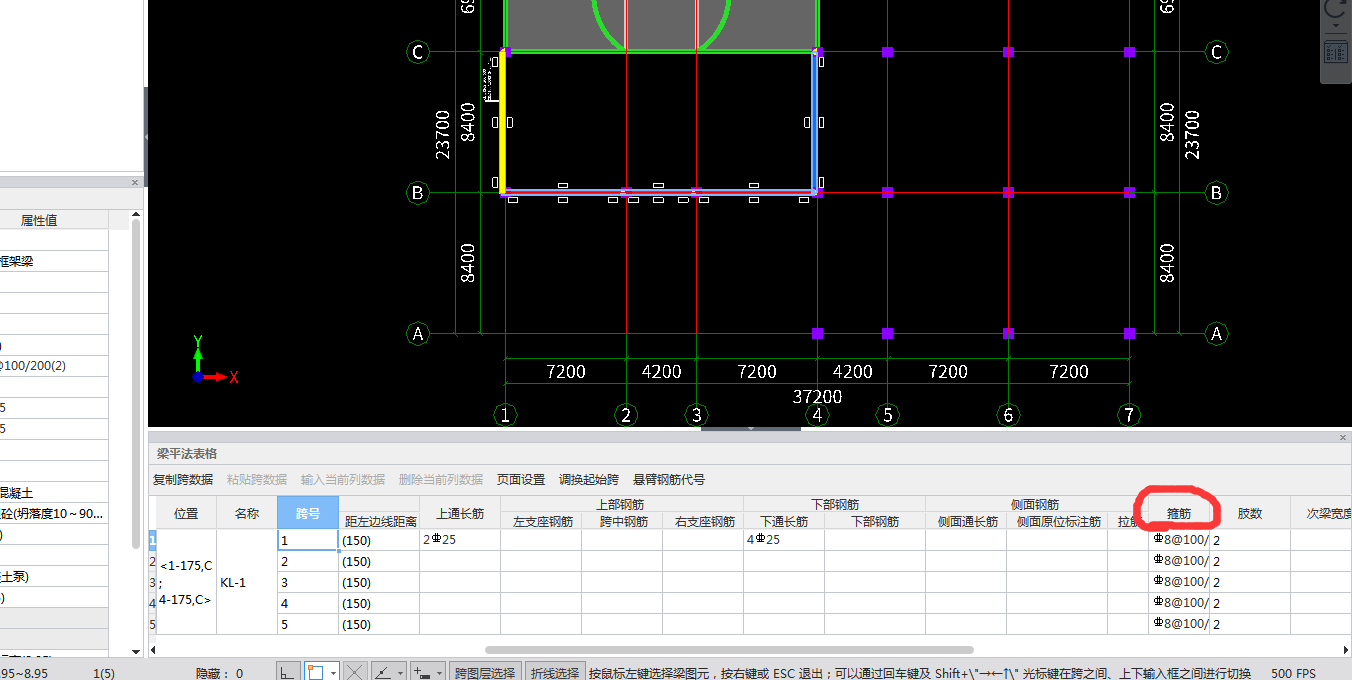Select the yellow beam on axis 1
Screen dimensions: 1352x680
(502, 120)
